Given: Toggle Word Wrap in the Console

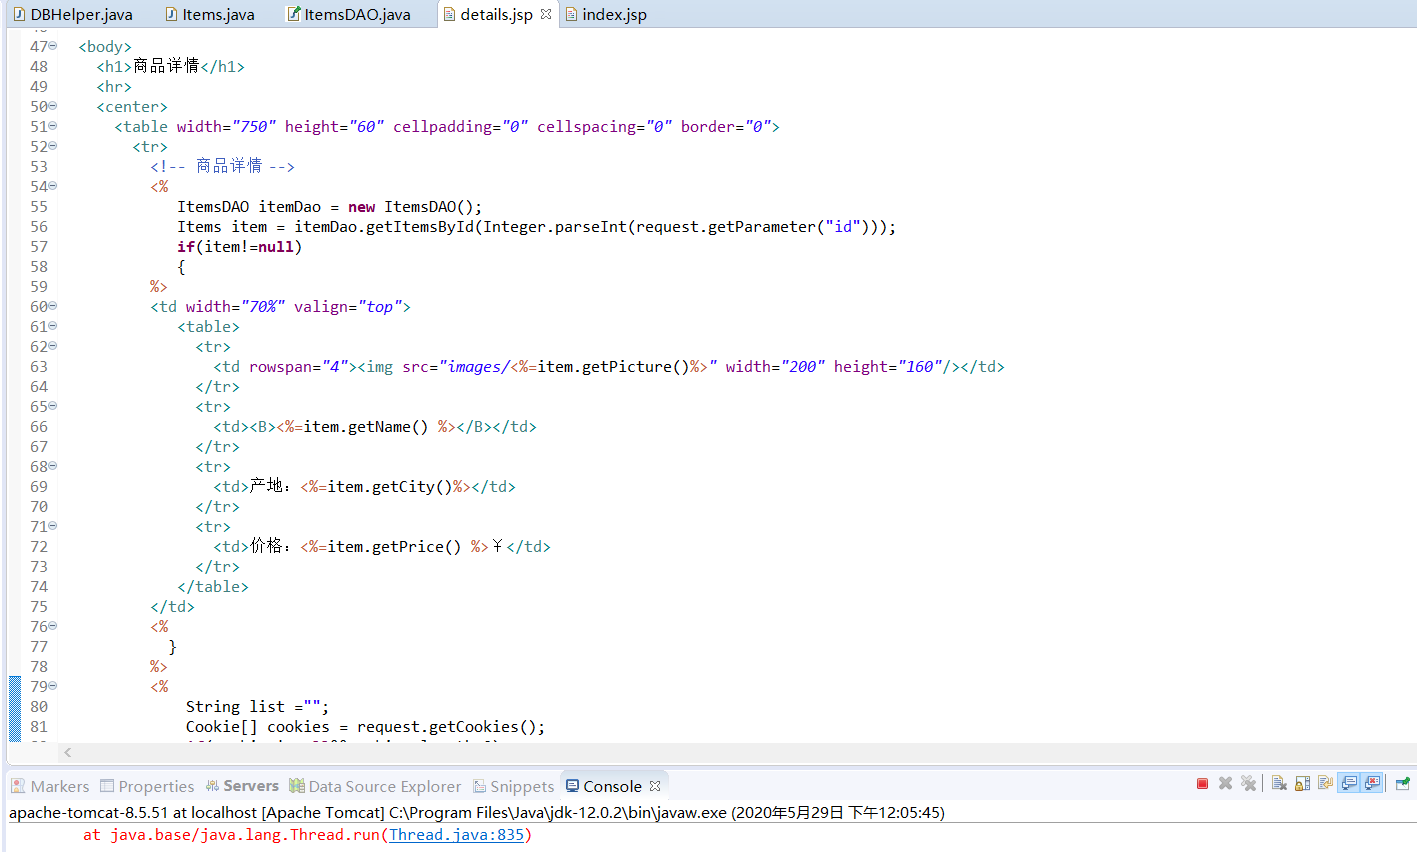Looking at the screenshot, I should (x=1325, y=784).
